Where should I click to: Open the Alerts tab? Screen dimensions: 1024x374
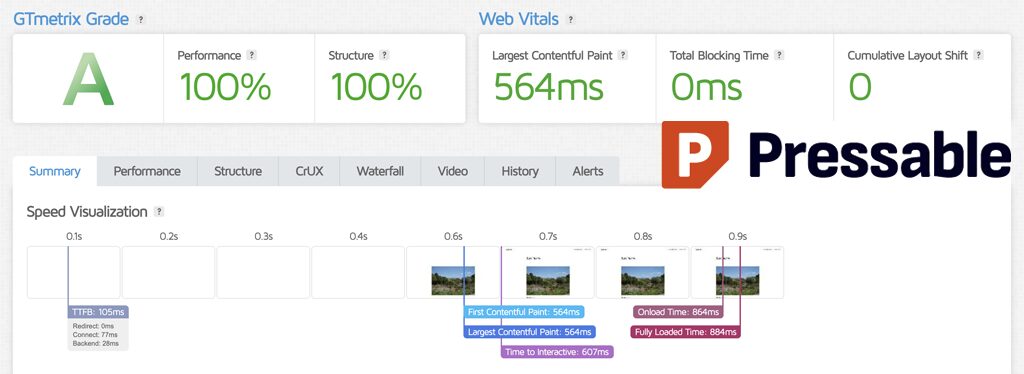(x=587, y=172)
